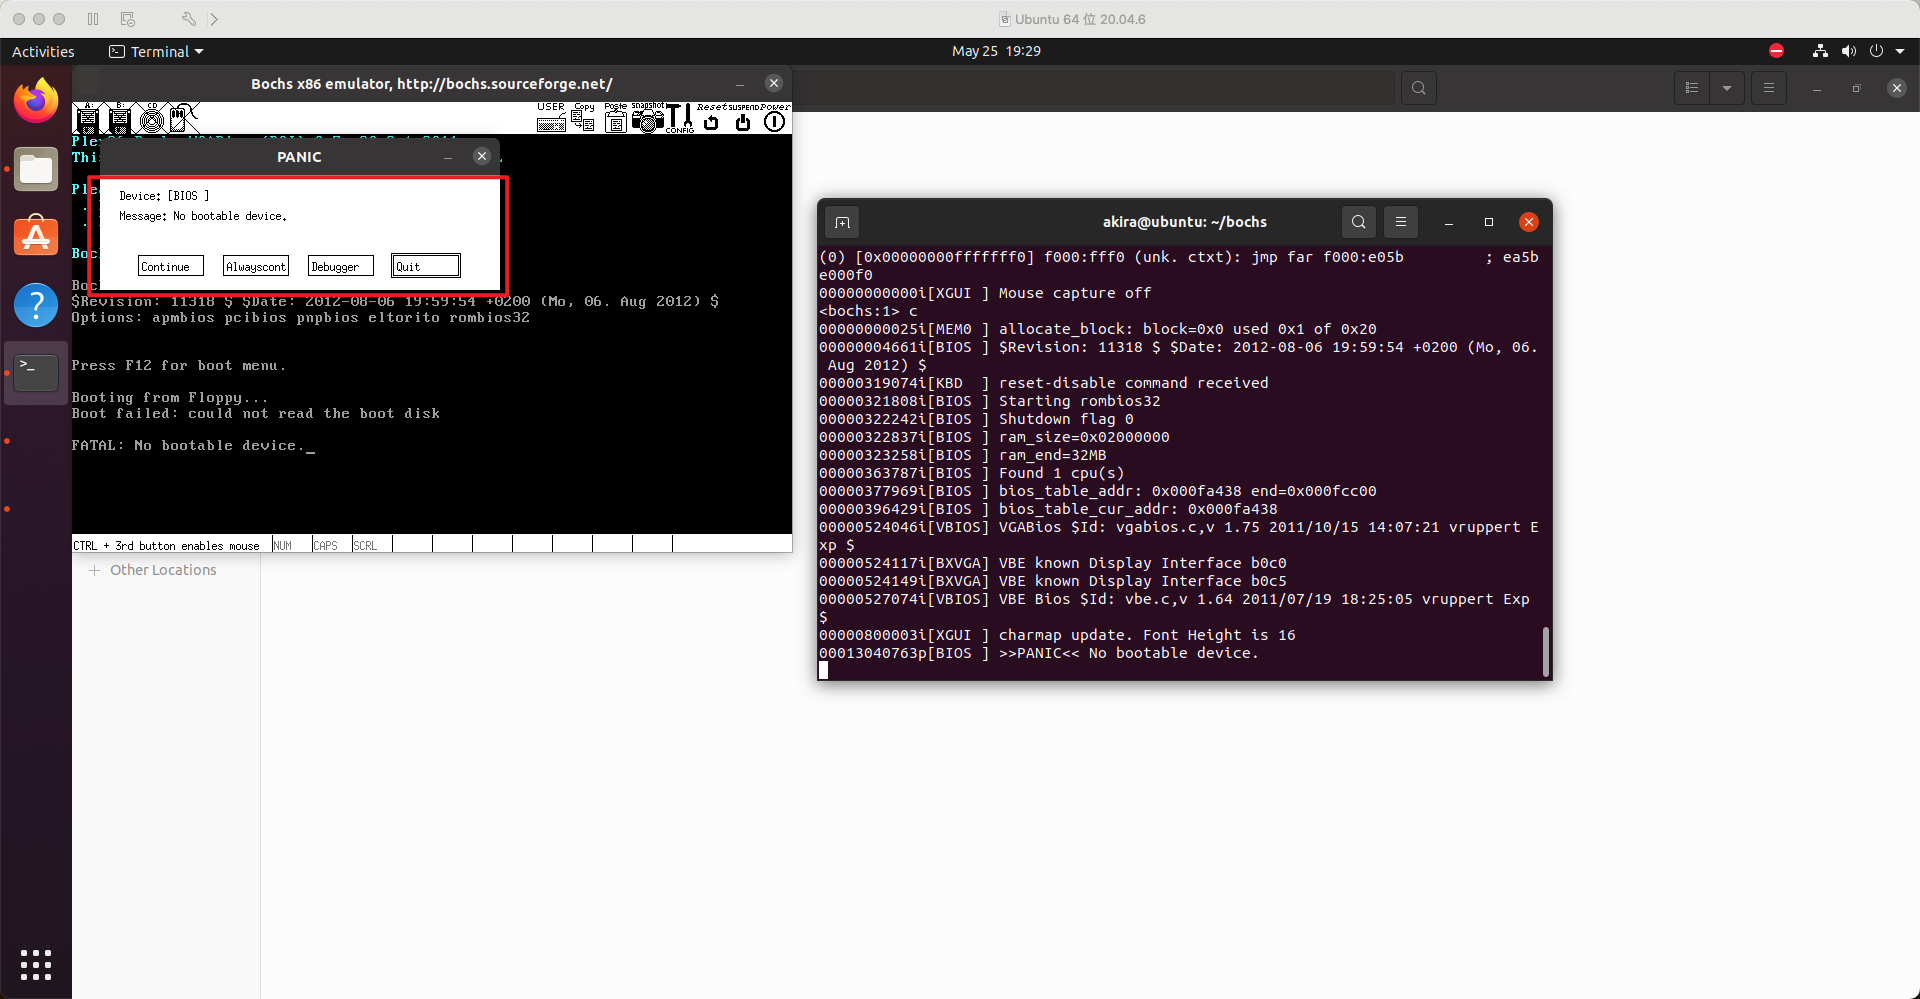1920x999 pixels.
Task: Open Other Locations in Files sidebar
Action: (x=163, y=570)
